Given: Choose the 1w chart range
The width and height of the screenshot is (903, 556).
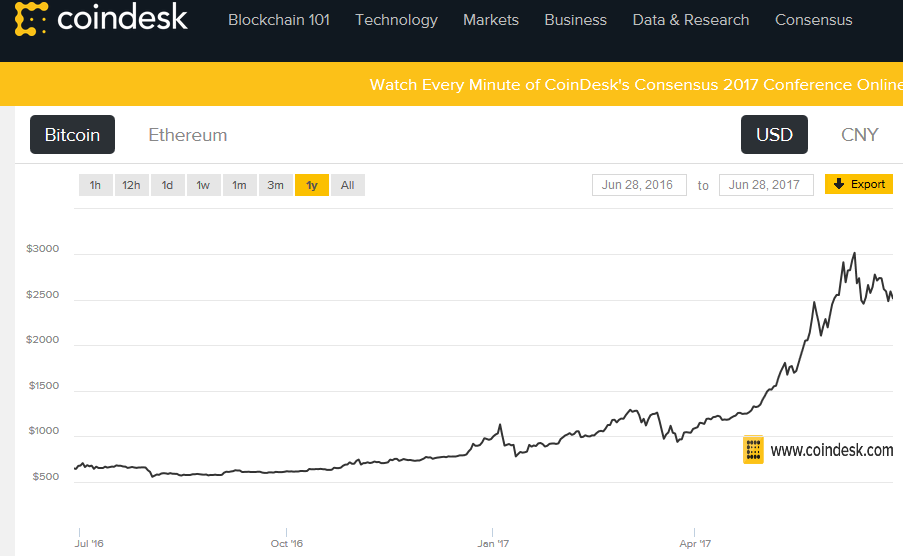Looking at the screenshot, I should pos(203,185).
